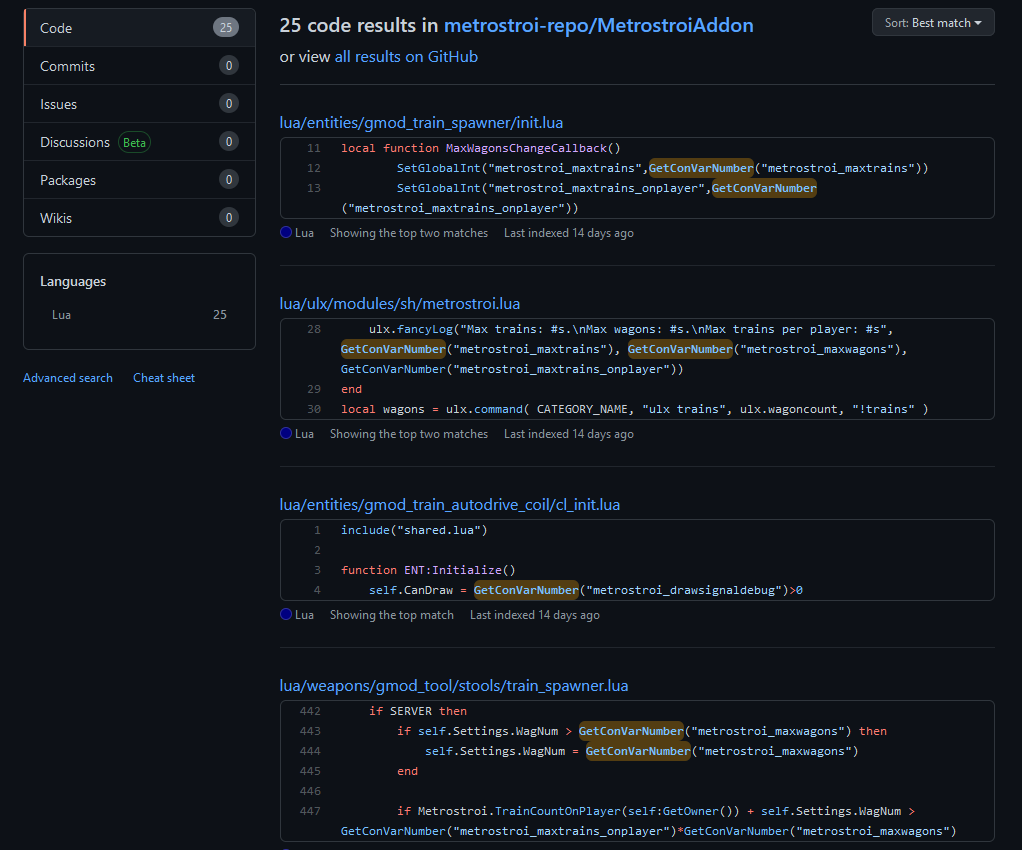This screenshot has height=850, width=1022.
Task: Click the "0" badge next to Wikis
Action: point(228,218)
